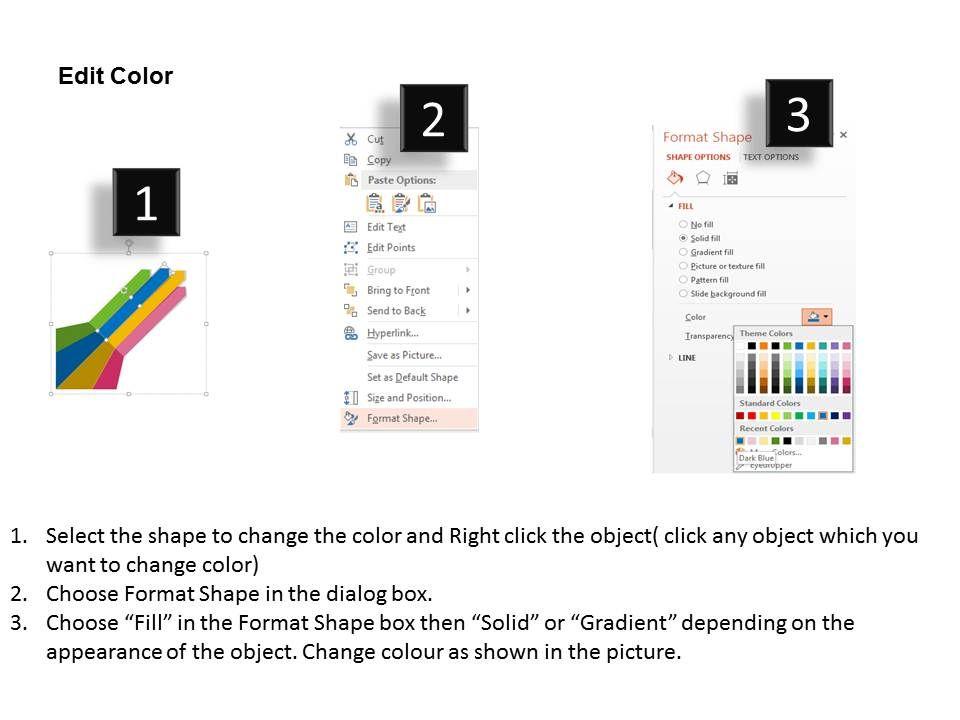The image size is (960, 720).
Task: Choose the Pattern fill radio button
Action: pos(683,280)
